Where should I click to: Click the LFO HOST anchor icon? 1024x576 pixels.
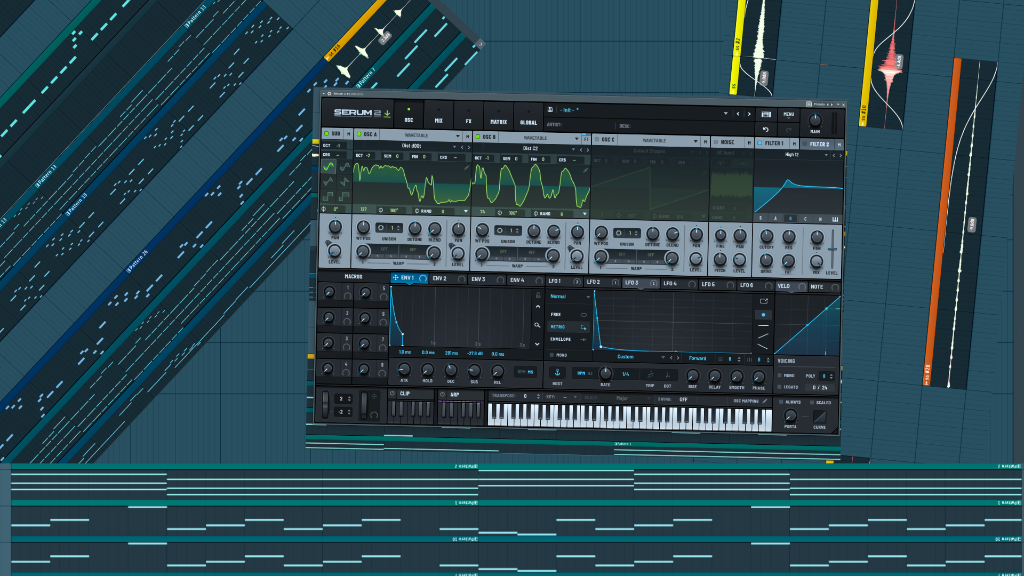557,372
